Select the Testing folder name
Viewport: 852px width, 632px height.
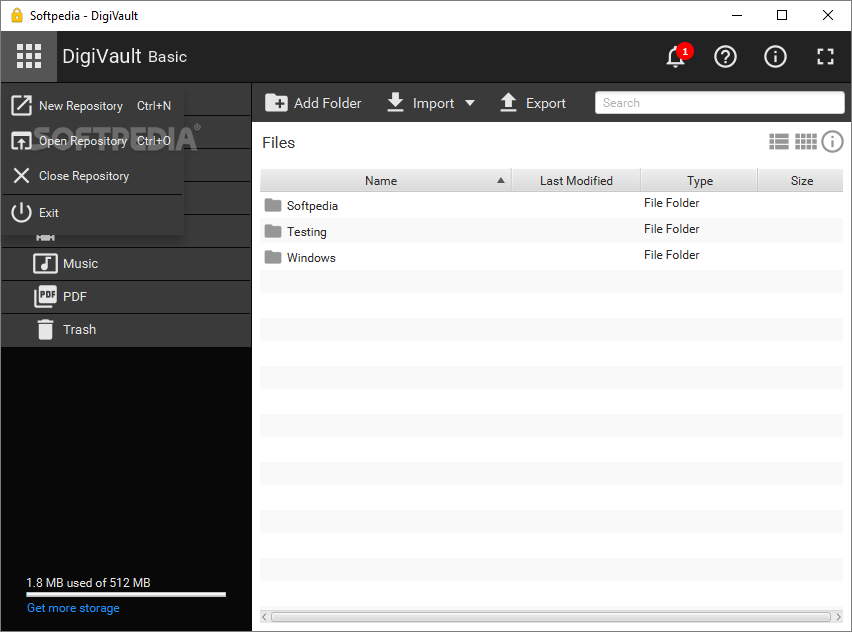point(306,232)
